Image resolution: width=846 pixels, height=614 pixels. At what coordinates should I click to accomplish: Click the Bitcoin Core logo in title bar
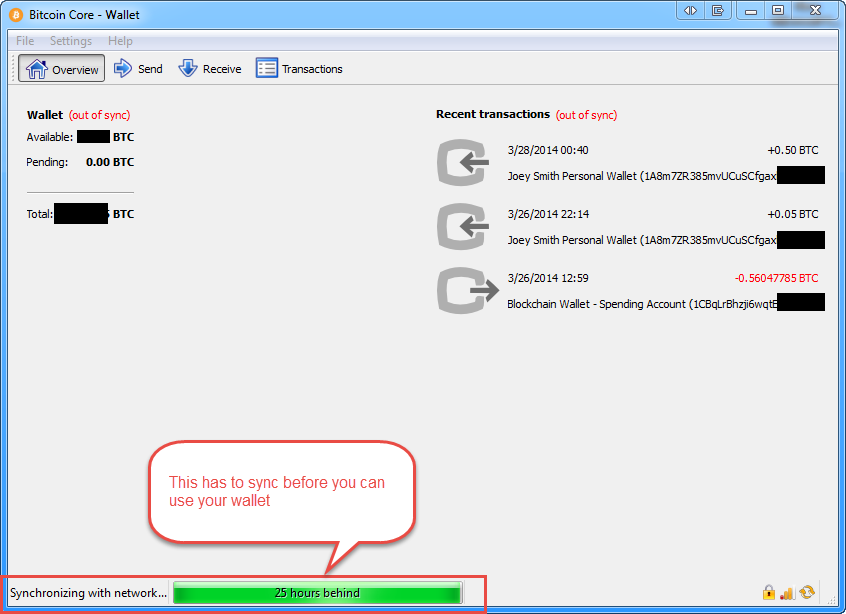16,15
